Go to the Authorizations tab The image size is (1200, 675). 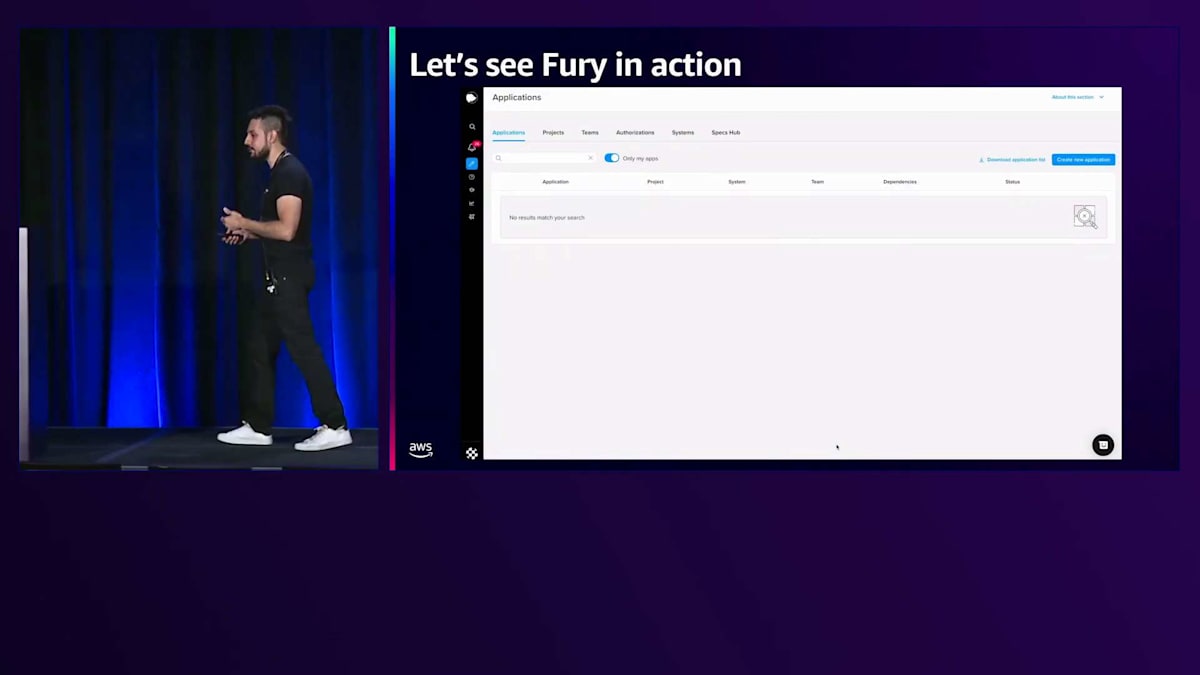[635, 132]
